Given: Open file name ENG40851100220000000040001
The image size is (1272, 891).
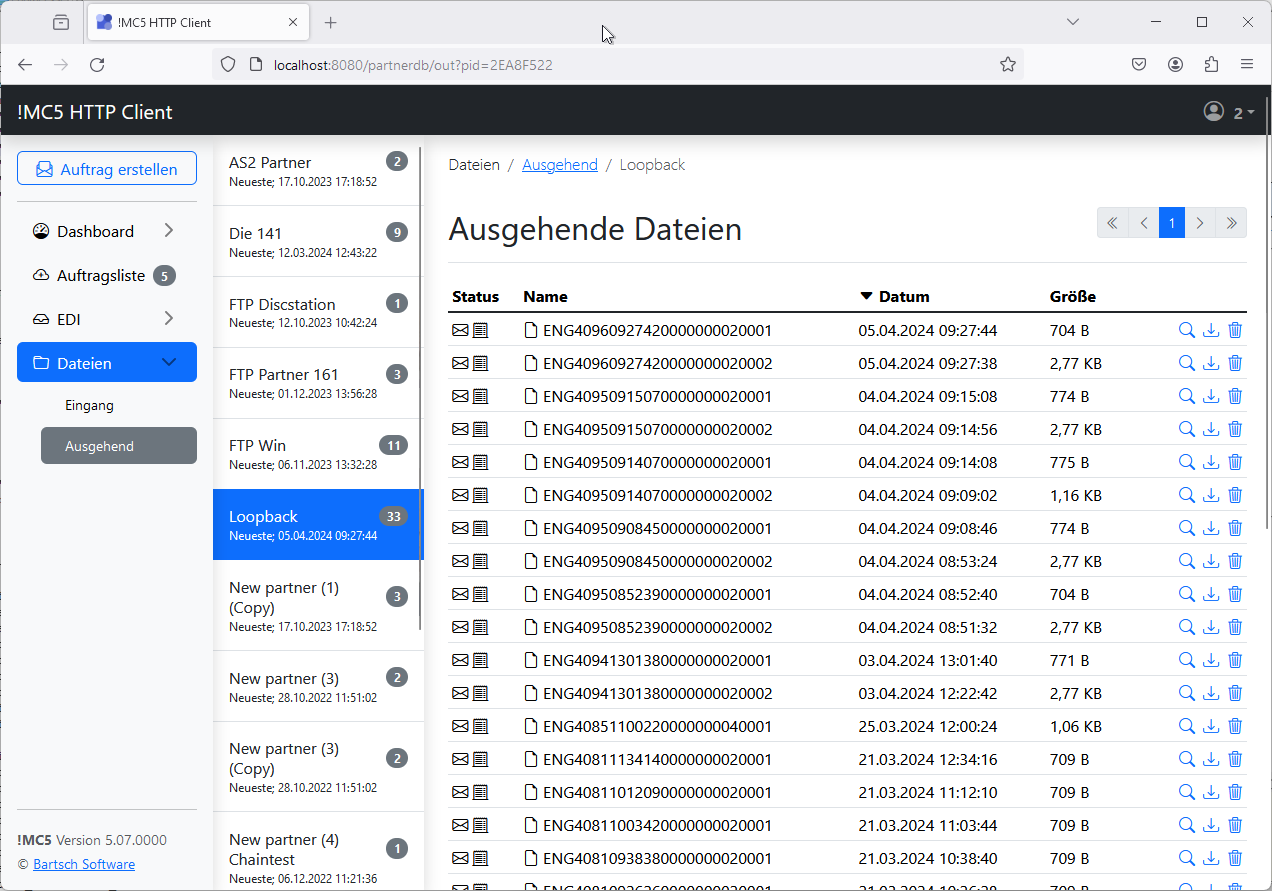Looking at the screenshot, I should click(657, 727).
